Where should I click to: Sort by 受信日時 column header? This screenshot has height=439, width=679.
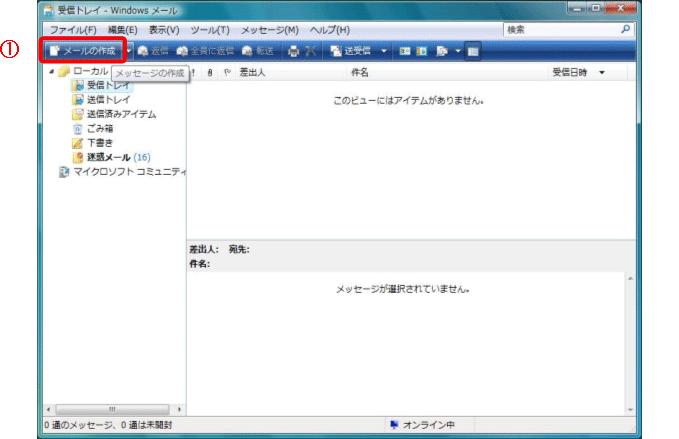pyautogui.click(x=570, y=73)
